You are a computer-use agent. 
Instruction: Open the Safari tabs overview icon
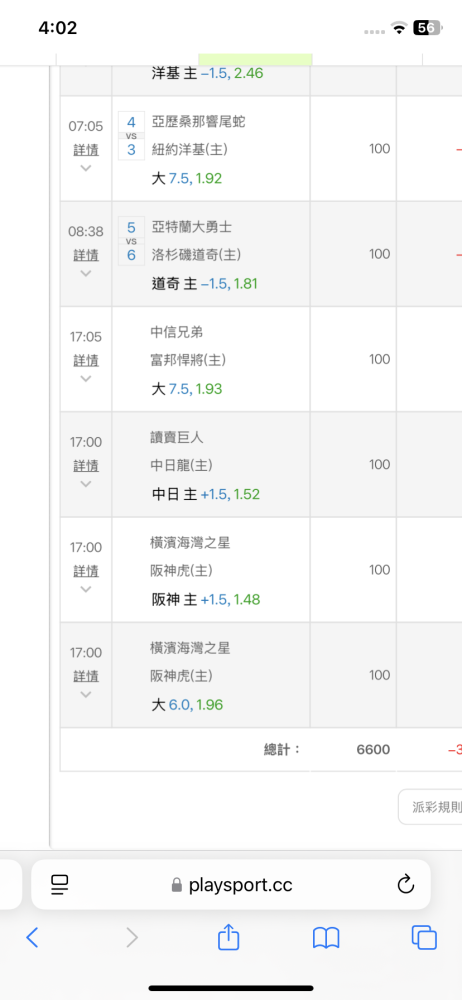[424, 938]
